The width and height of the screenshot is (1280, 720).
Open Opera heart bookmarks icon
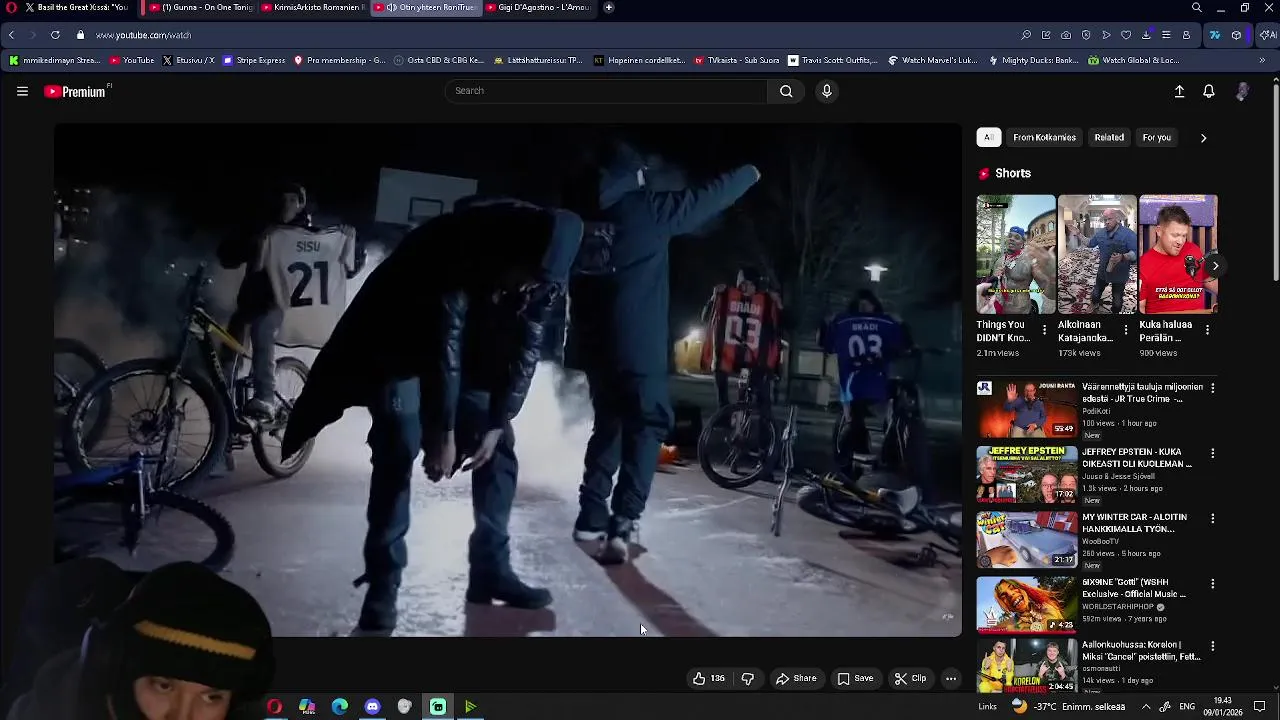[1126, 35]
